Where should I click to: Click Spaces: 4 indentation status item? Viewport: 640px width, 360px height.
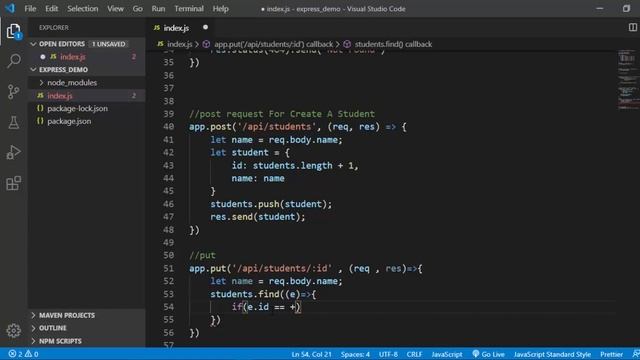[x=355, y=354]
